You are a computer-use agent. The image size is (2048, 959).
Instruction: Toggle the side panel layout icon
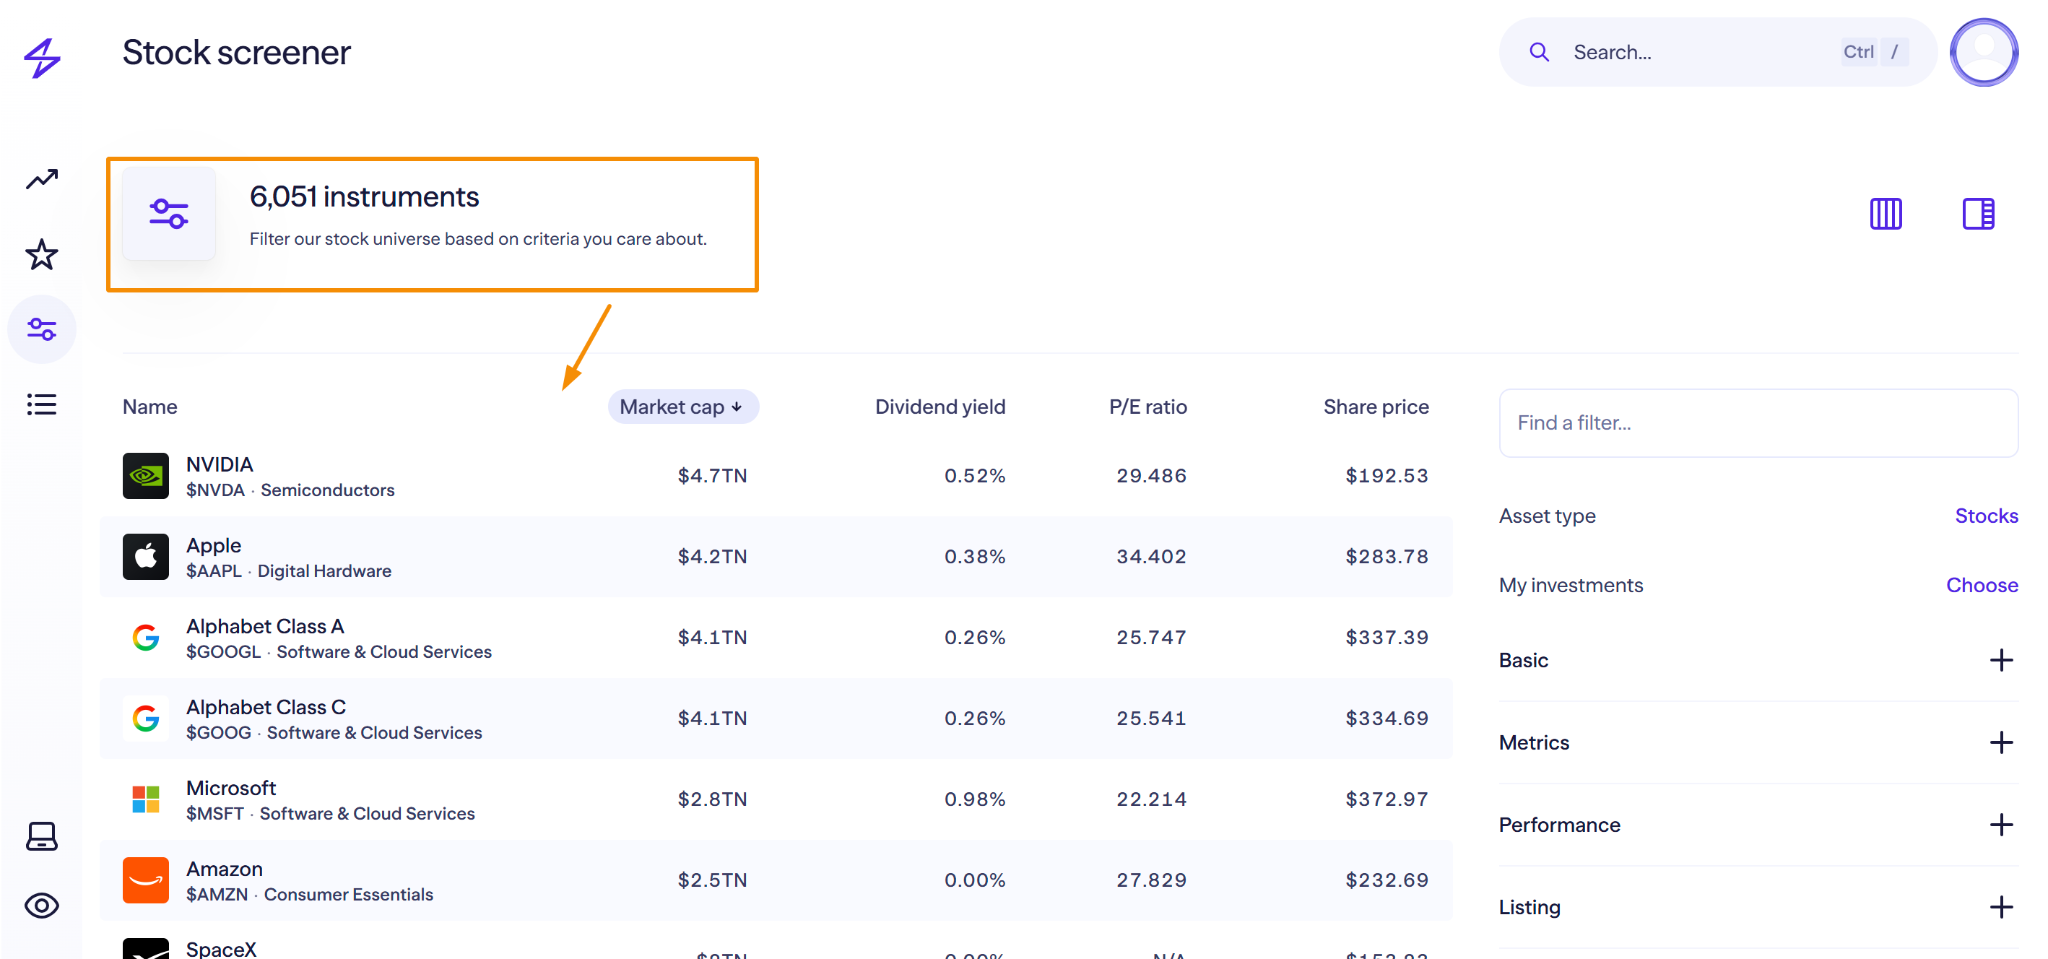point(1979,214)
